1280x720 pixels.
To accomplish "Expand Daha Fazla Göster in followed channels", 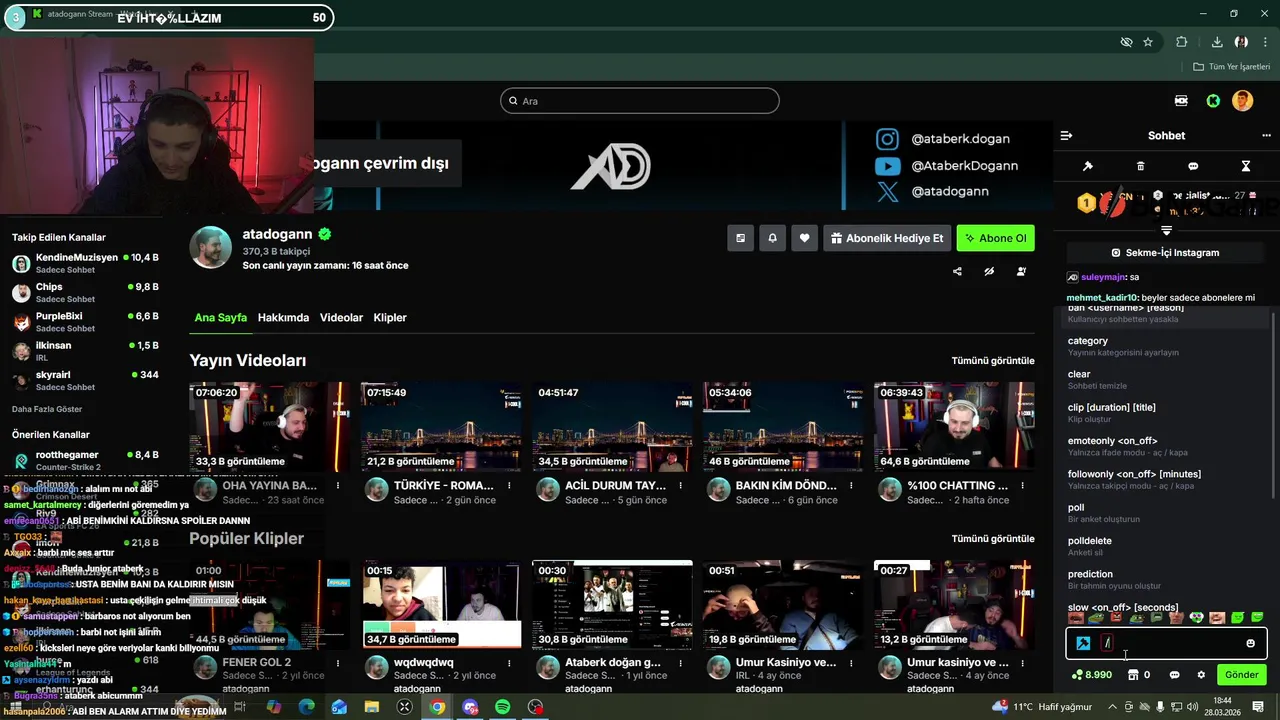I will tap(47, 409).
